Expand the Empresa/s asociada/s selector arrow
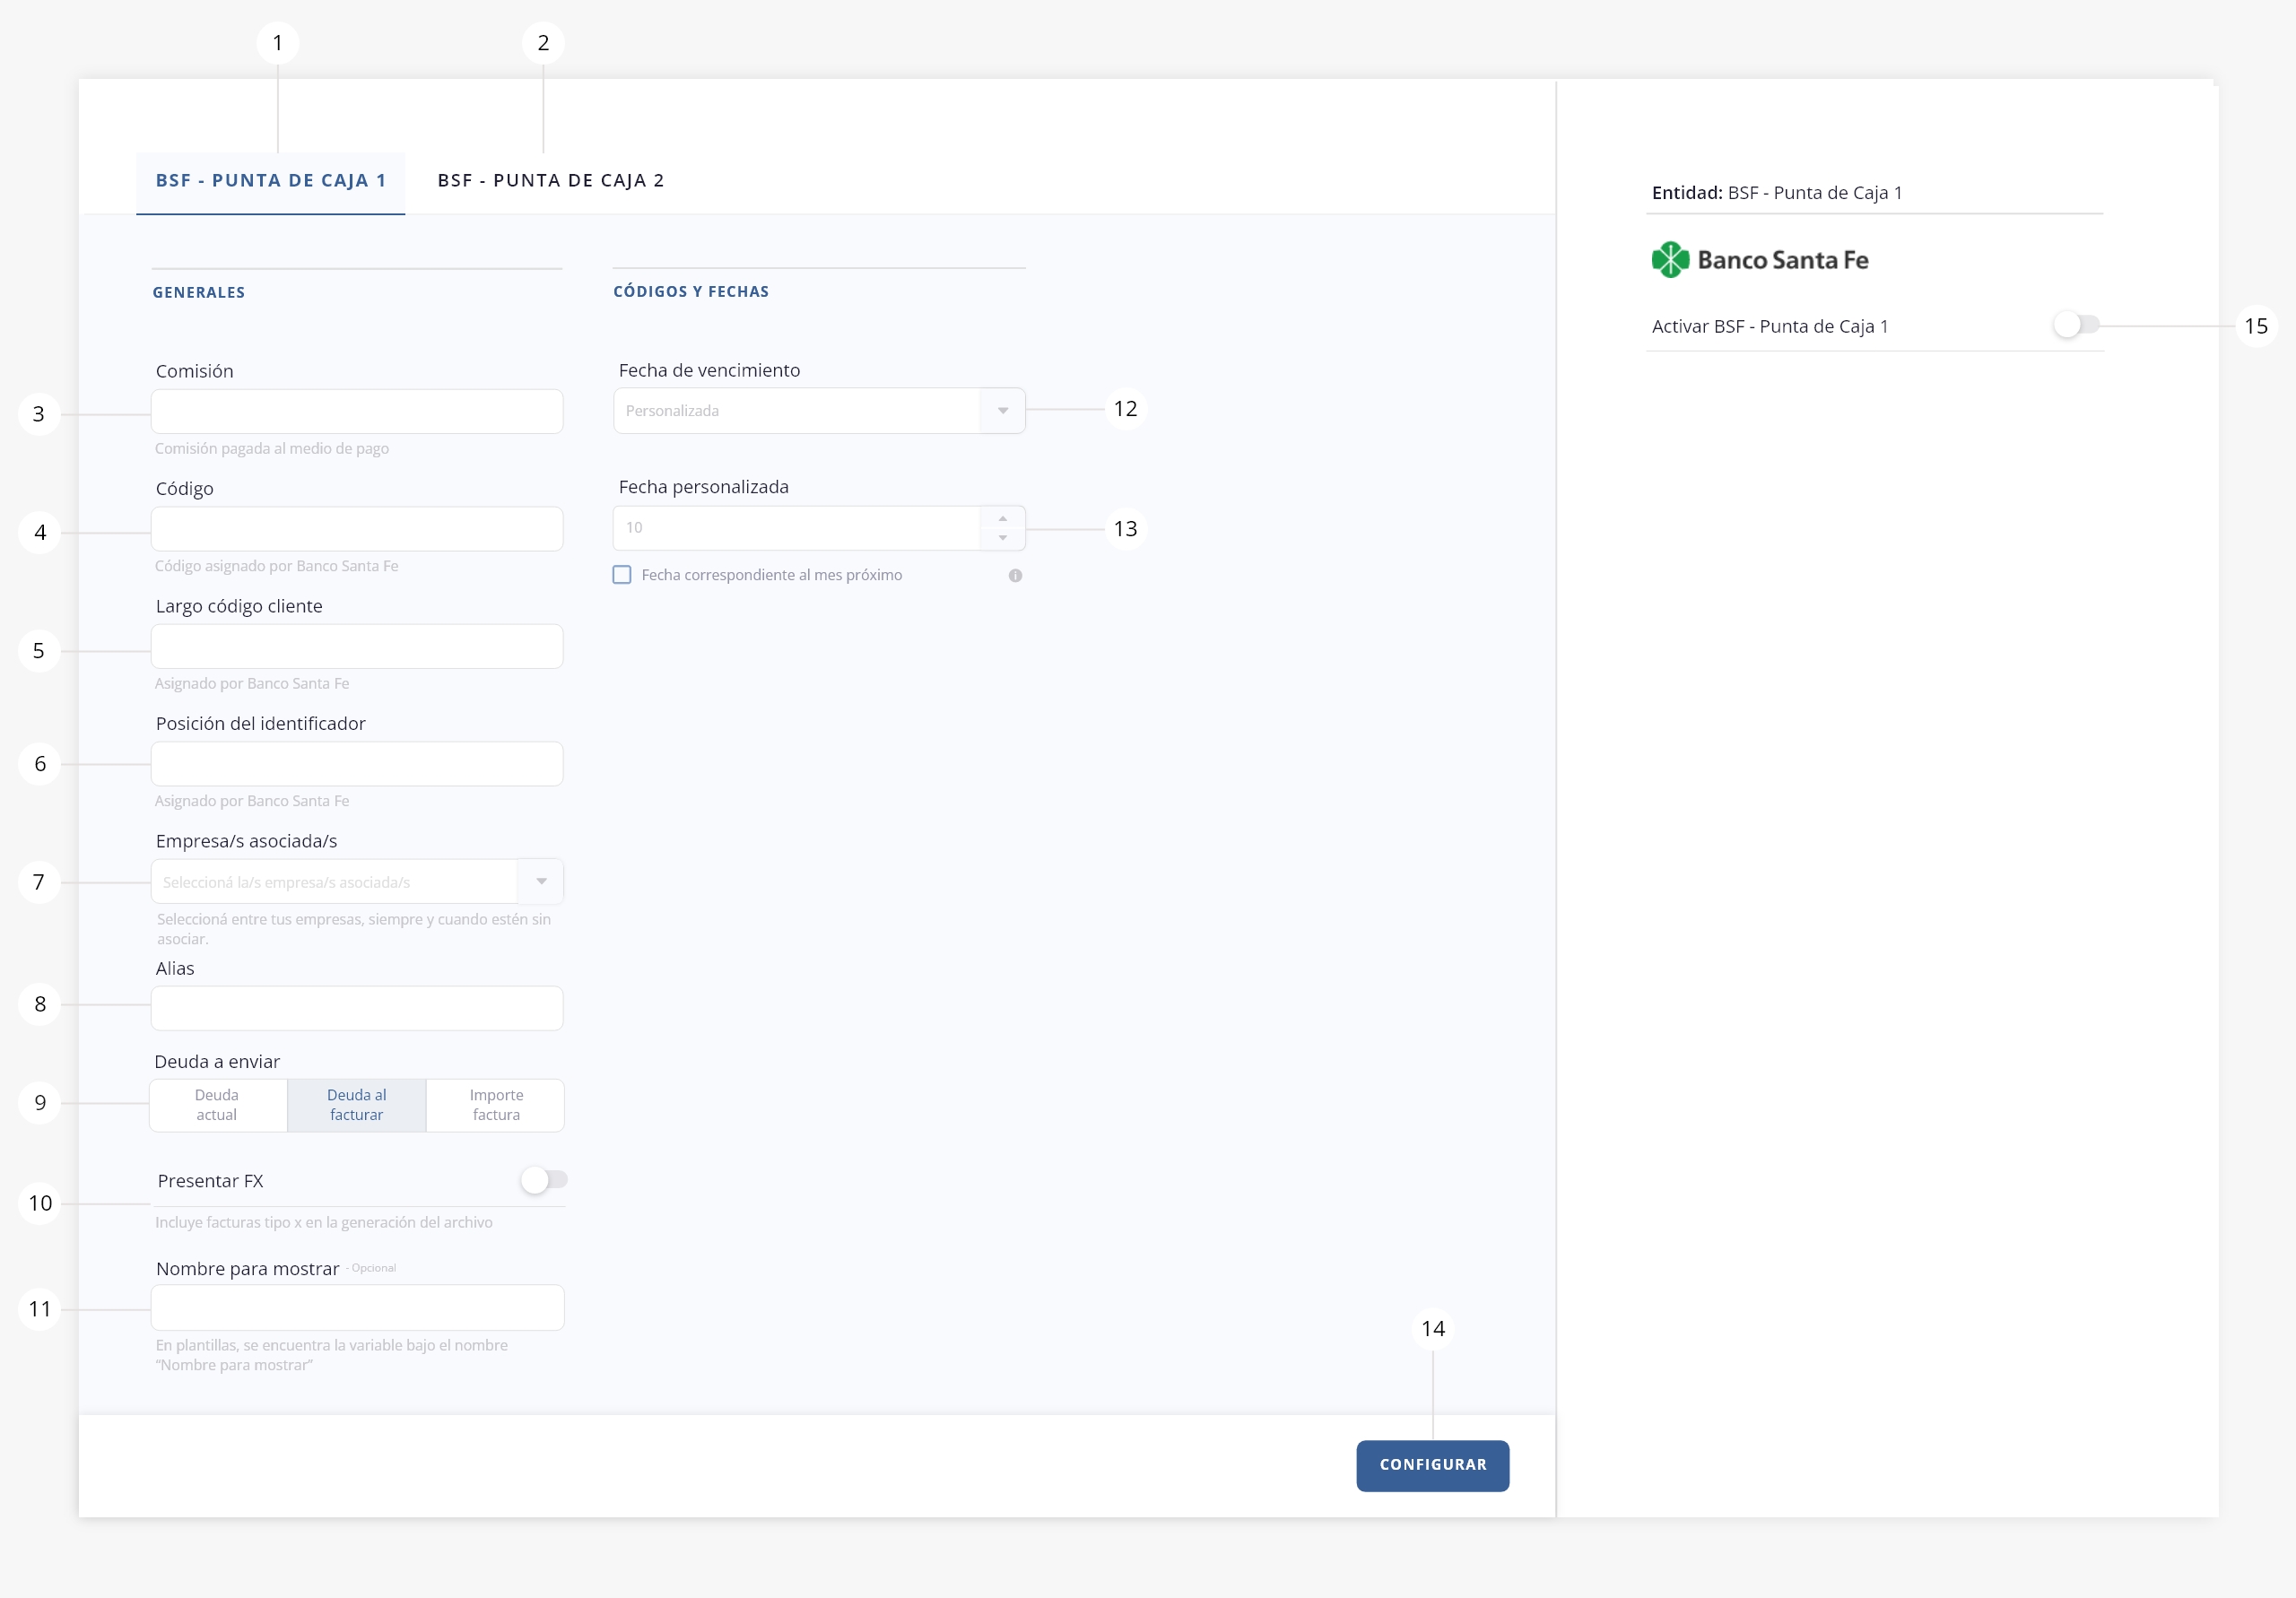 [x=541, y=882]
